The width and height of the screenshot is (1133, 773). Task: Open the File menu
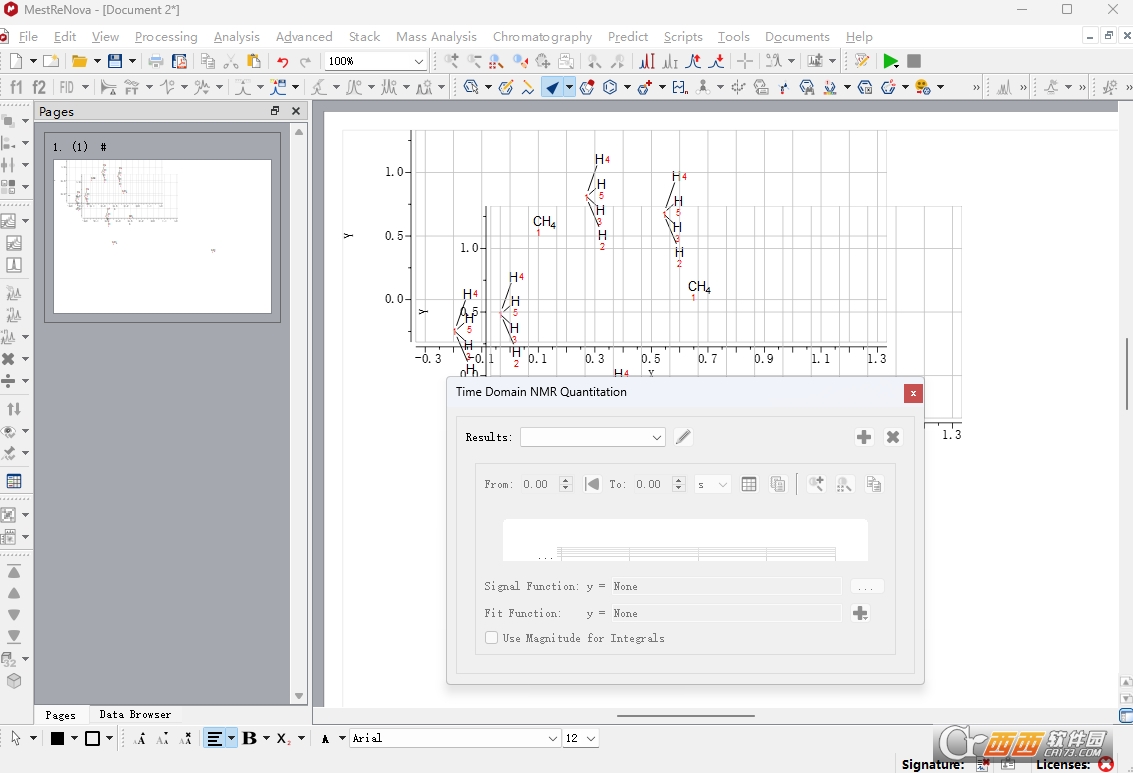coord(28,37)
